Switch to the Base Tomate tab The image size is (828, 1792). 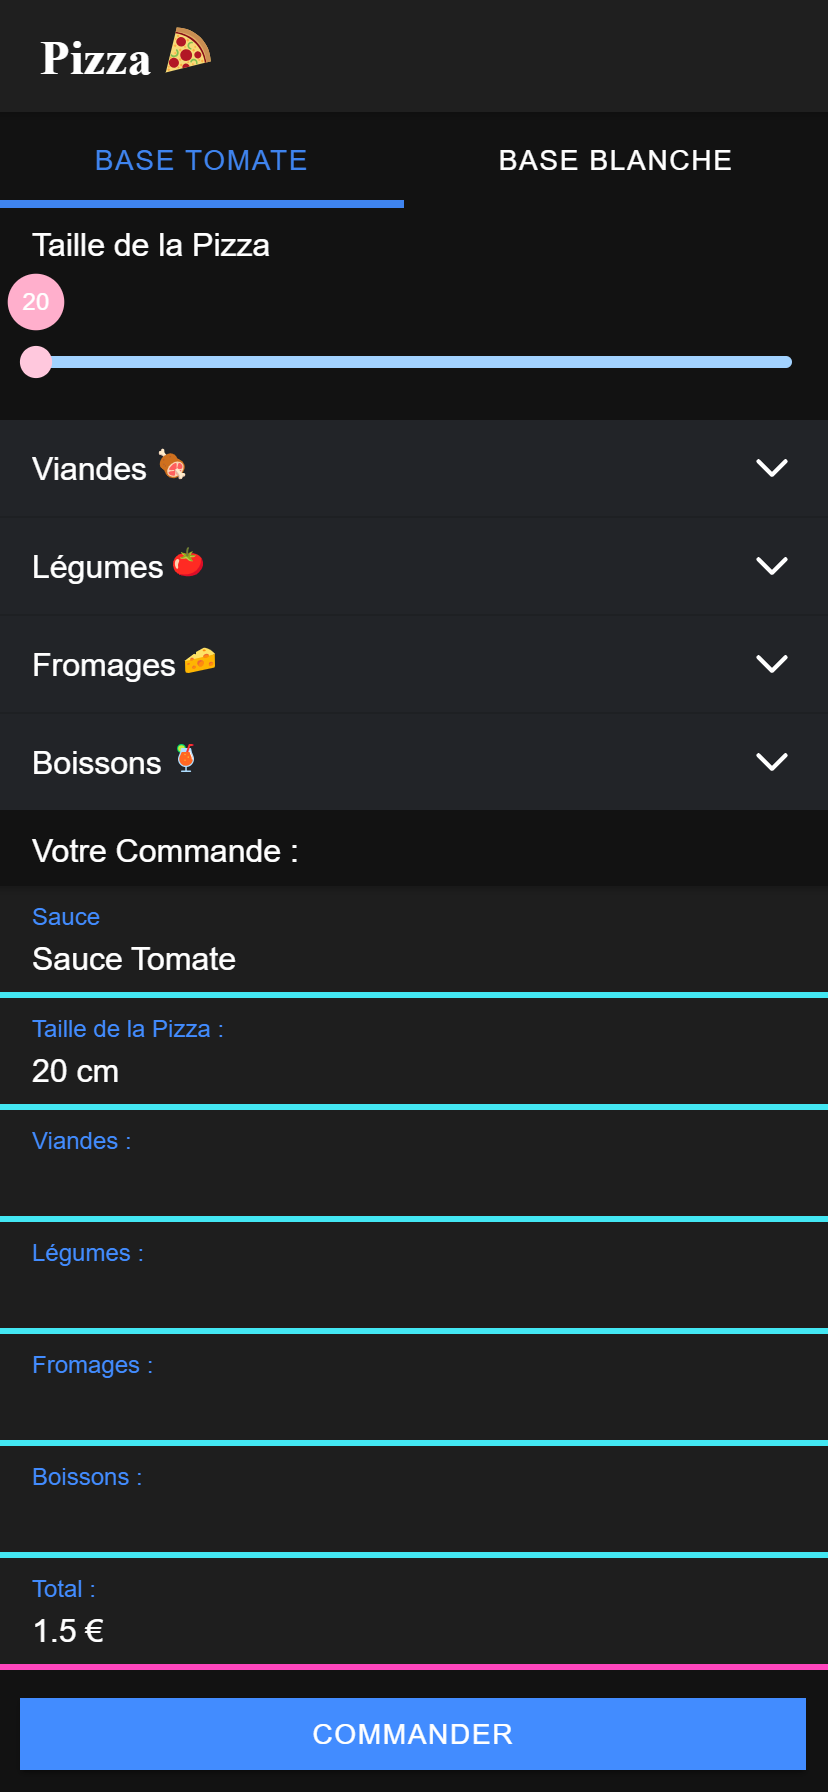(x=201, y=161)
